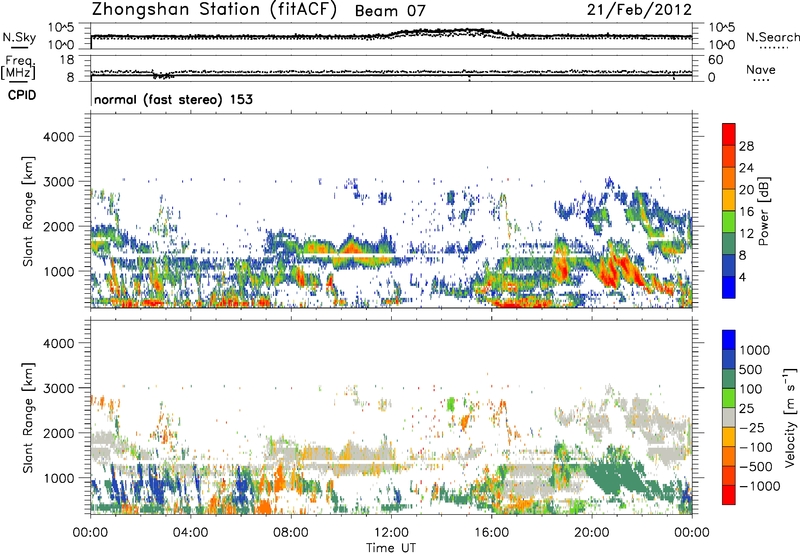Click the 60 tick on the Nave axis
Viewport: 800px width, 554px height.
(715, 60)
